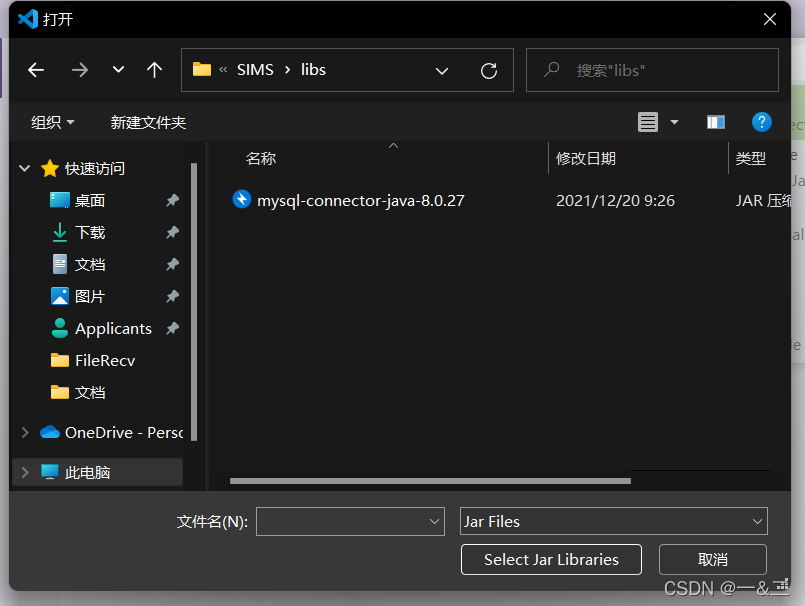Open 图片 folder in quick access
This screenshot has height=606, width=805.
[x=90, y=296]
